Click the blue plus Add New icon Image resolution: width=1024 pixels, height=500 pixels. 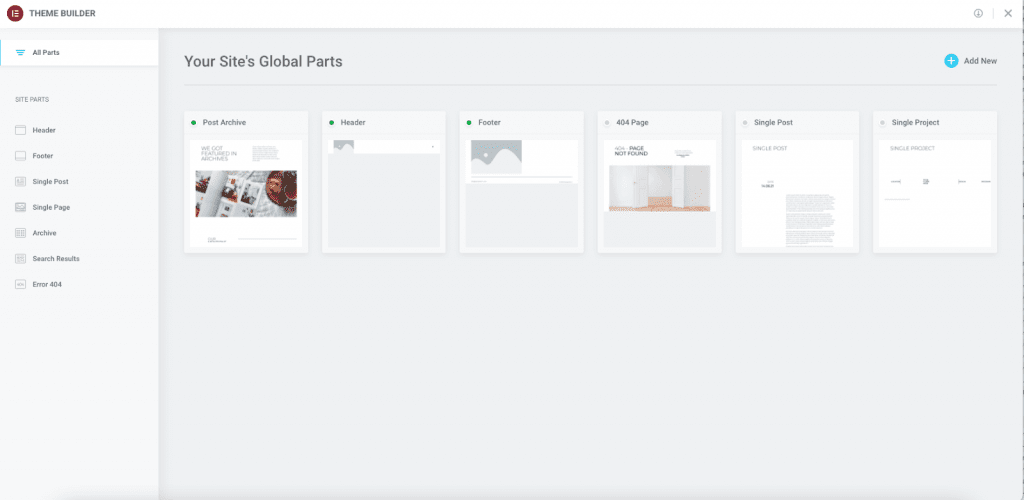coord(951,61)
